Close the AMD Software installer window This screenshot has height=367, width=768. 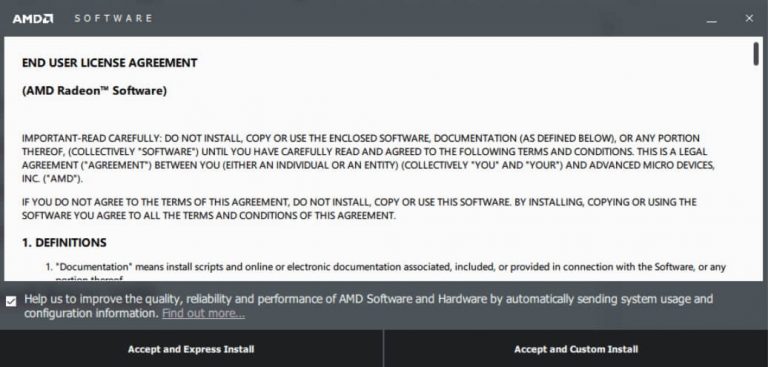click(x=749, y=18)
